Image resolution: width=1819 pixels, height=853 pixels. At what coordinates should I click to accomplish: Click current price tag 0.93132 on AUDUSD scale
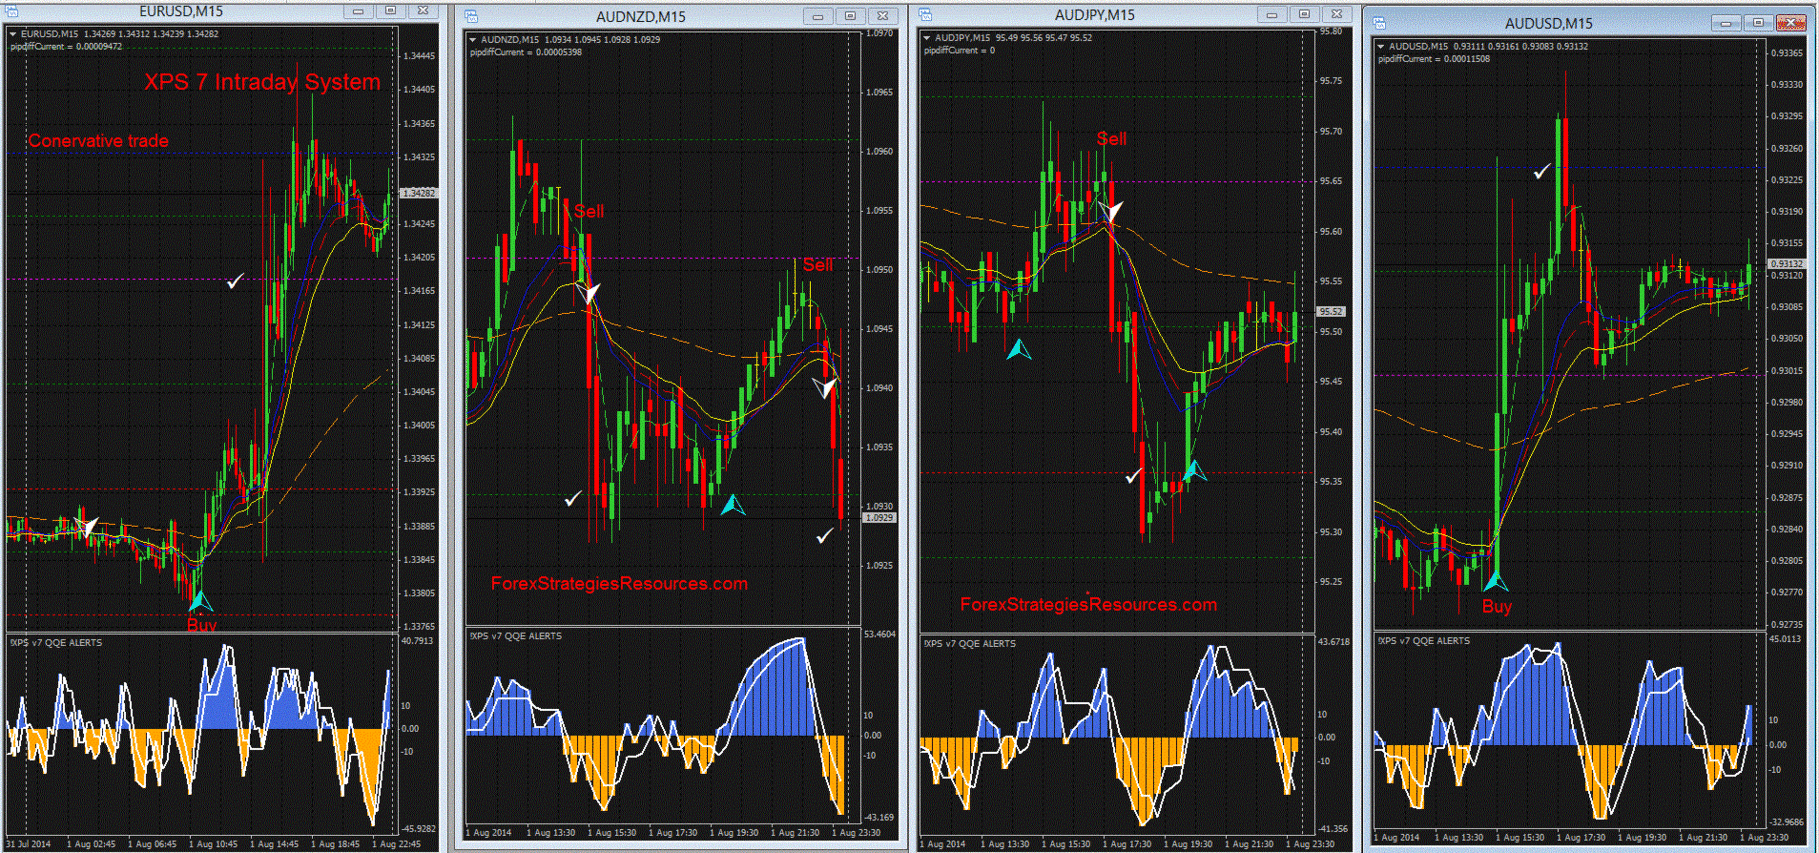[x=1786, y=264]
